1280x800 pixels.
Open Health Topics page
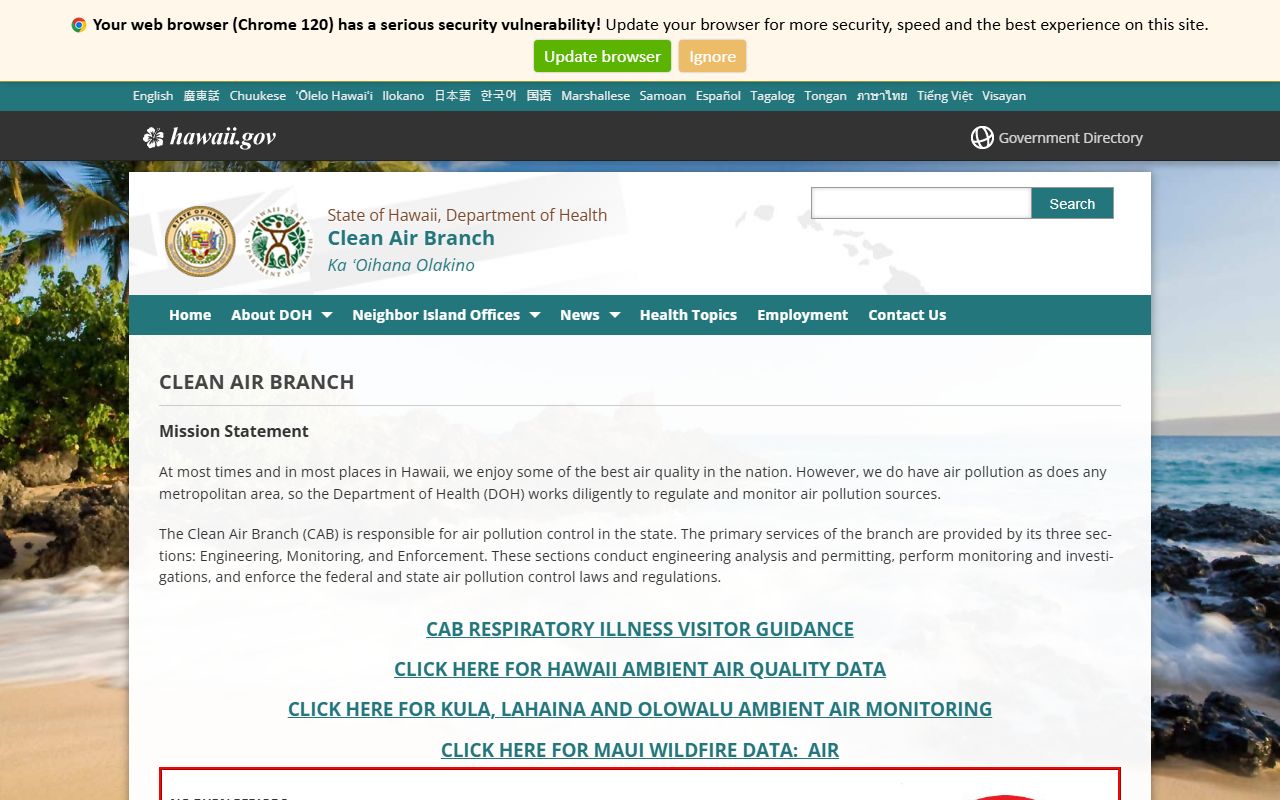pos(688,315)
